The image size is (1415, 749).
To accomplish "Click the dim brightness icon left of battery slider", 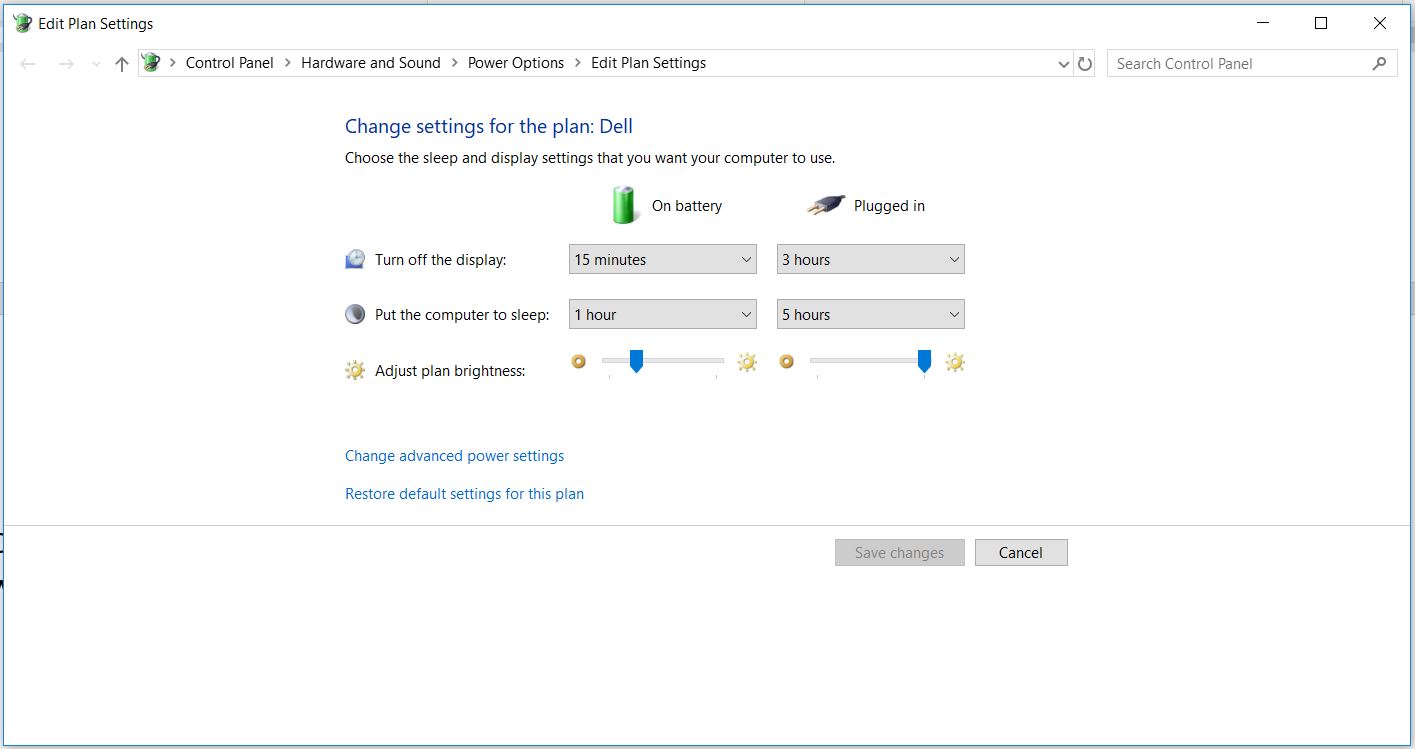I will tap(579, 362).
